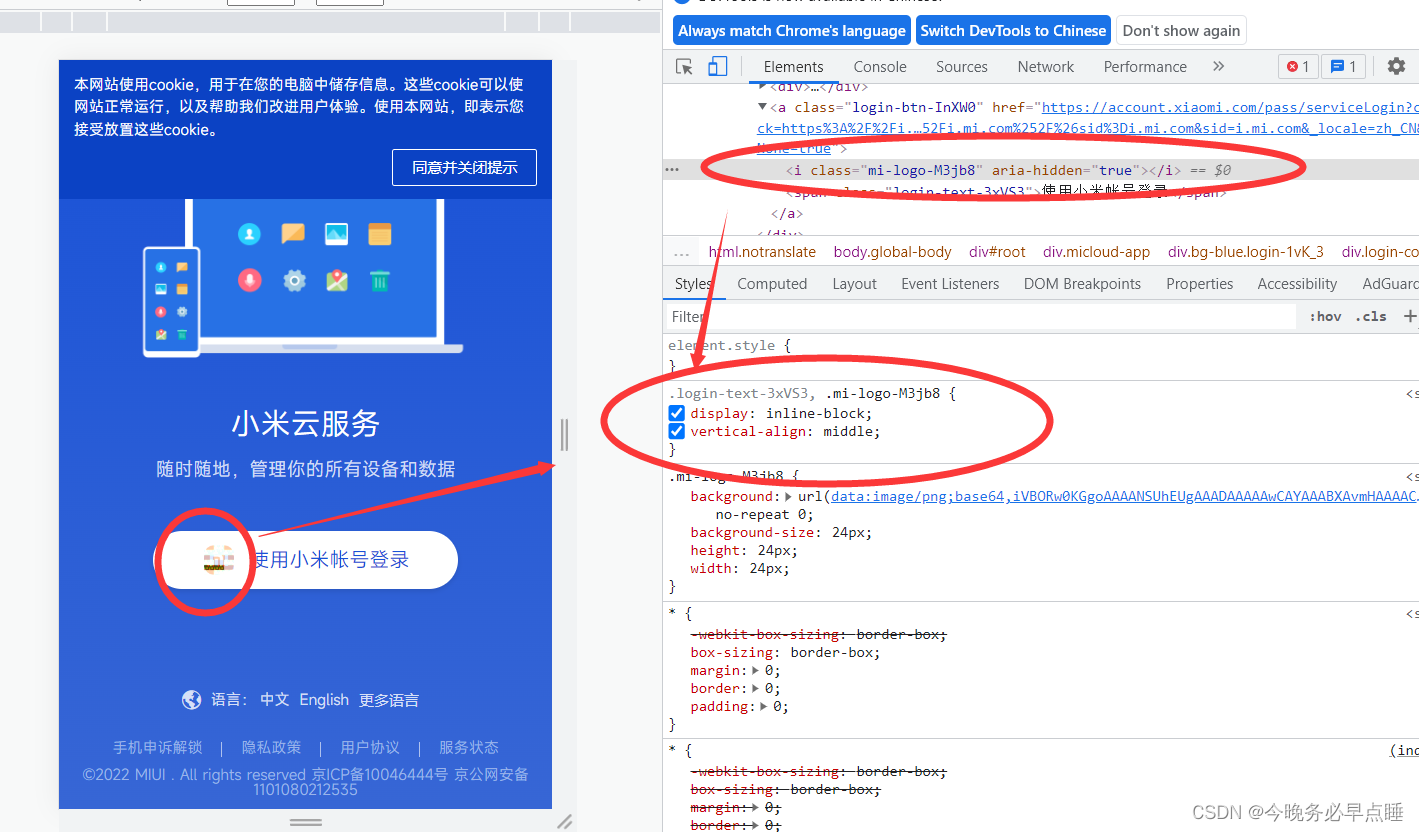Select the mi-logo-M3jb8 i element row
Image resolution: width=1419 pixels, height=832 pixels.
click(1040, 170)
